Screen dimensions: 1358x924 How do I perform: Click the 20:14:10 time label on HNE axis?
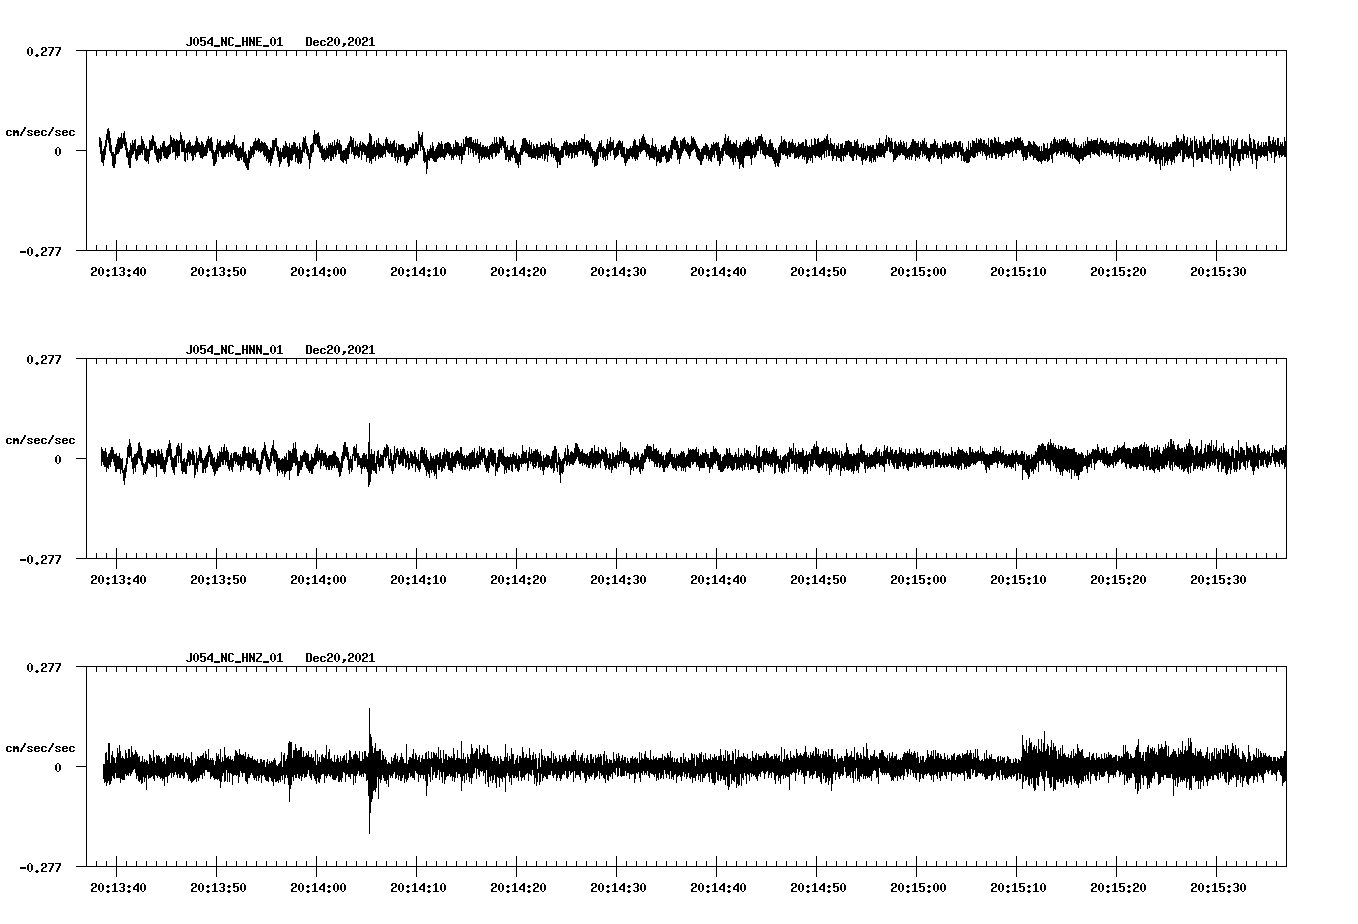pyautogui.click(x=418, y=271)
